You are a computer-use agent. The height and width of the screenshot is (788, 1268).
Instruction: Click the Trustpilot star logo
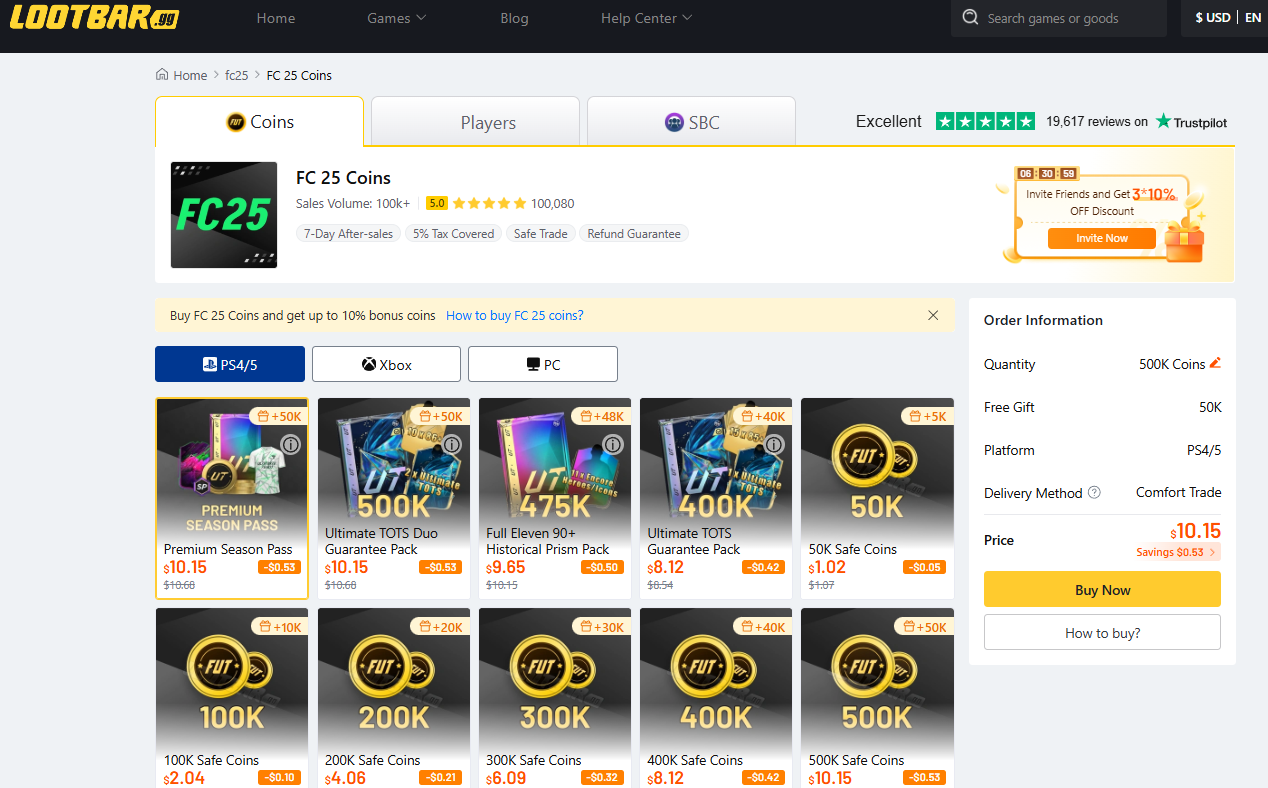pyautogui.click(x=1163, y=121)
